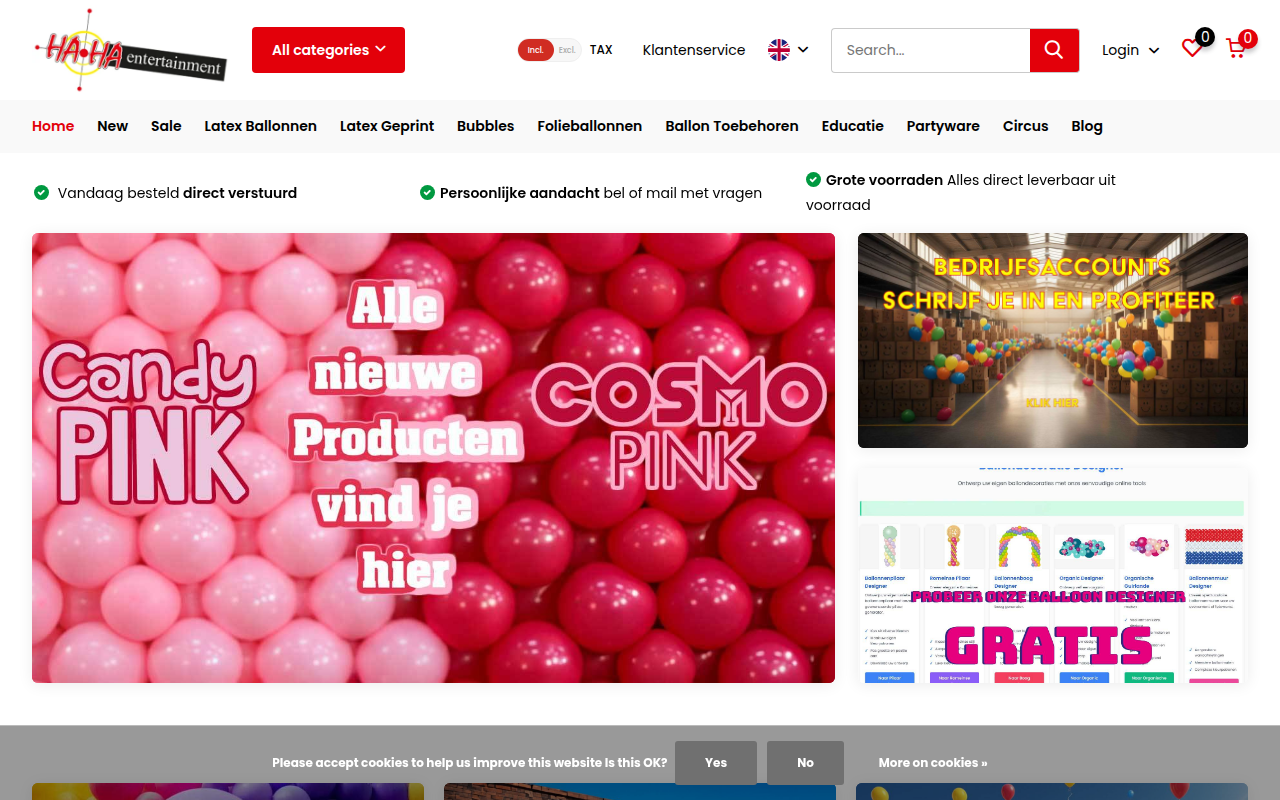Screen dimensions: 1280x800
Task: Expand the All categories dropdown
Action: click(x=328, y=50)
